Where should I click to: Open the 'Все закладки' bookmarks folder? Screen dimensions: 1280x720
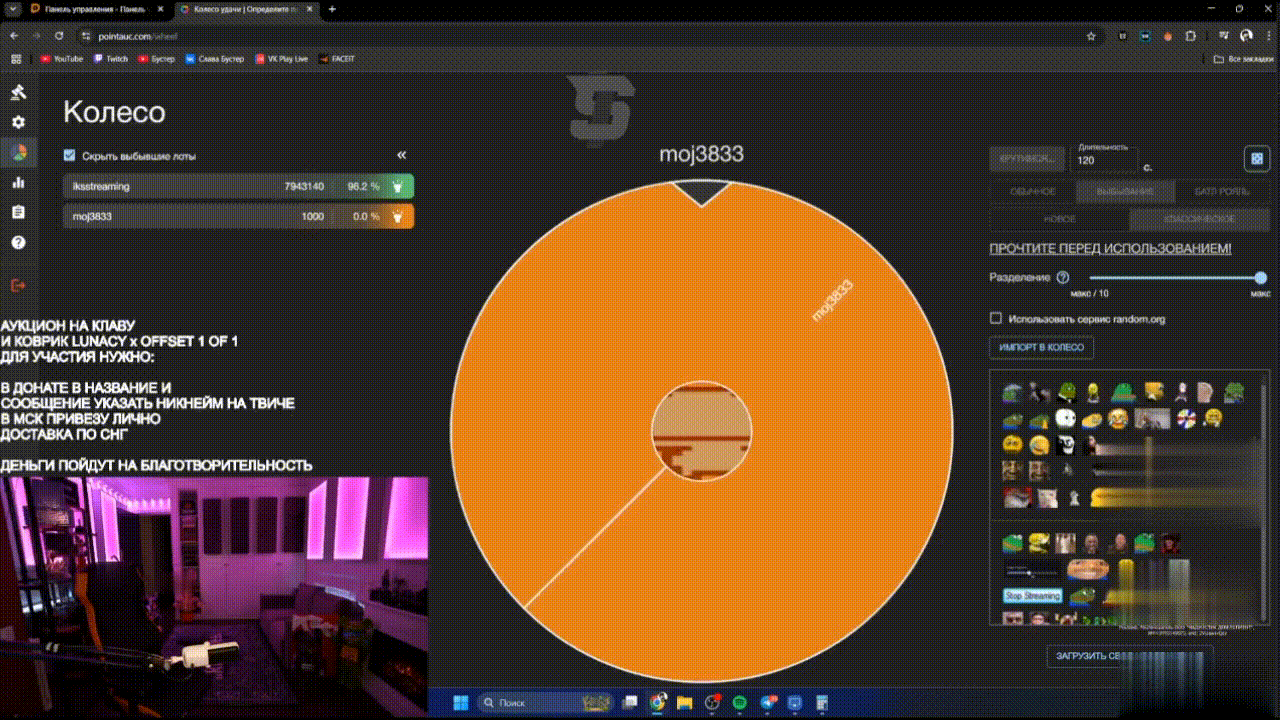[1243, 59]
